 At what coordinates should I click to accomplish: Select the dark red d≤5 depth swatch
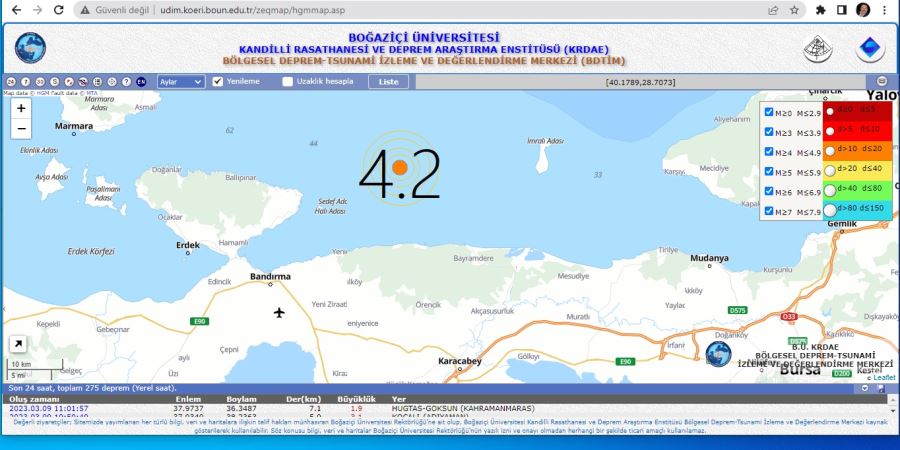(858, 111)
